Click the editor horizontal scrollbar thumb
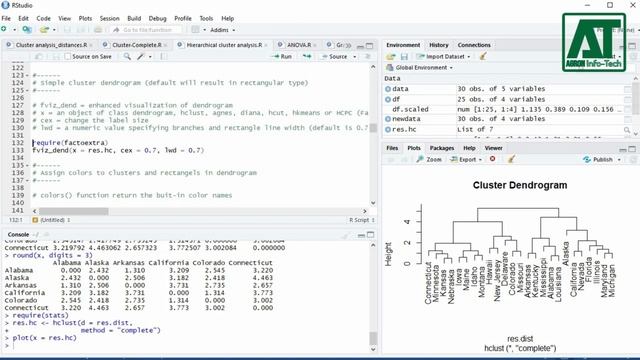Image resolution: width=640 pixels, height=360 pixels. point(73,211)
